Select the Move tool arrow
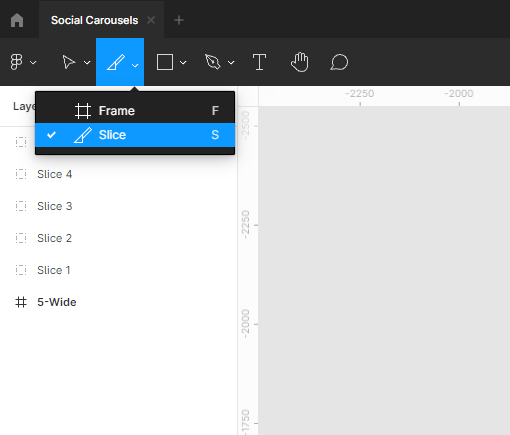This screenshot has height=435, width=510. click(69, 62)
